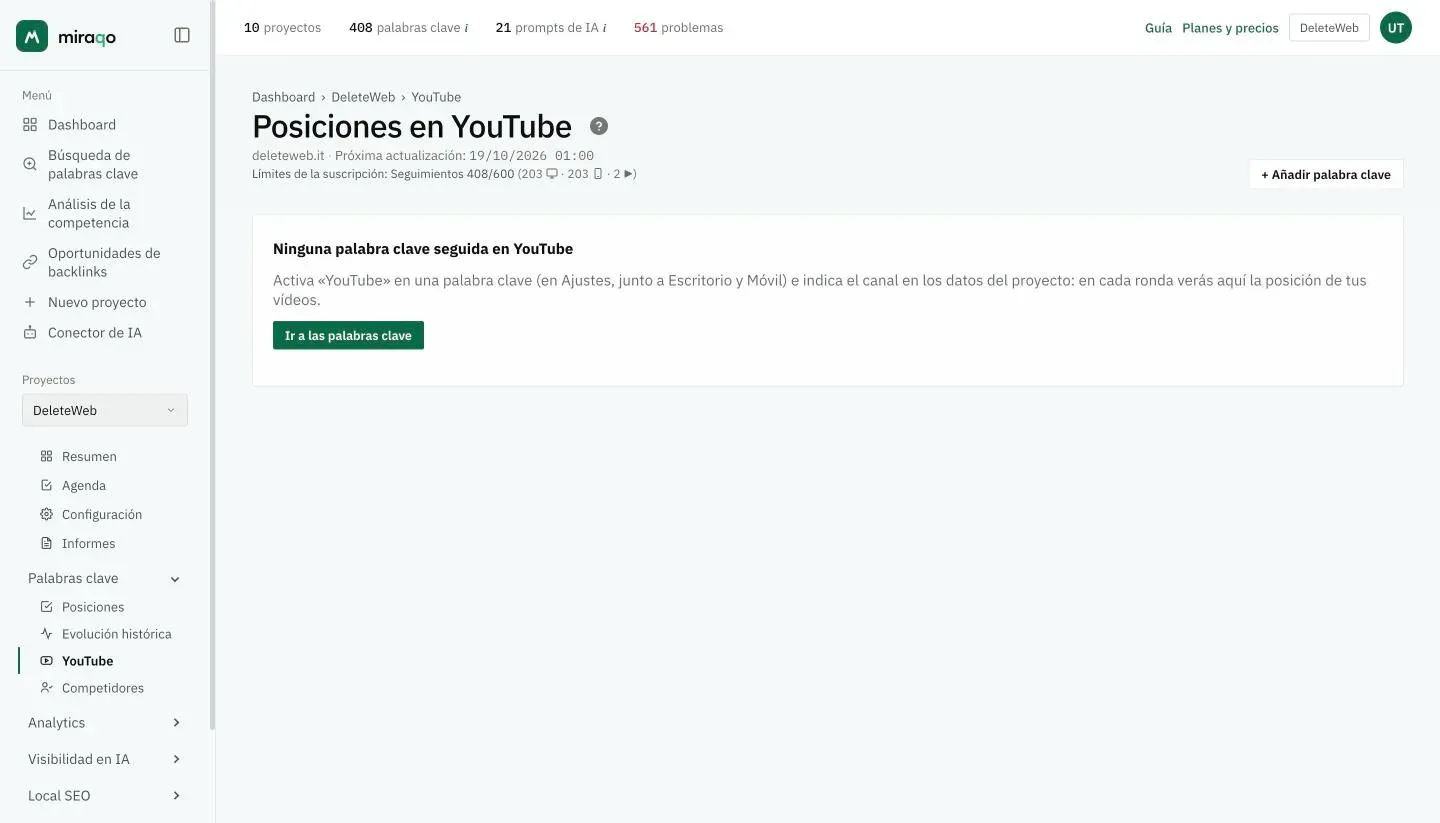Open the UT user avatar menu
1440x823 pixels.
(1396, 28)
